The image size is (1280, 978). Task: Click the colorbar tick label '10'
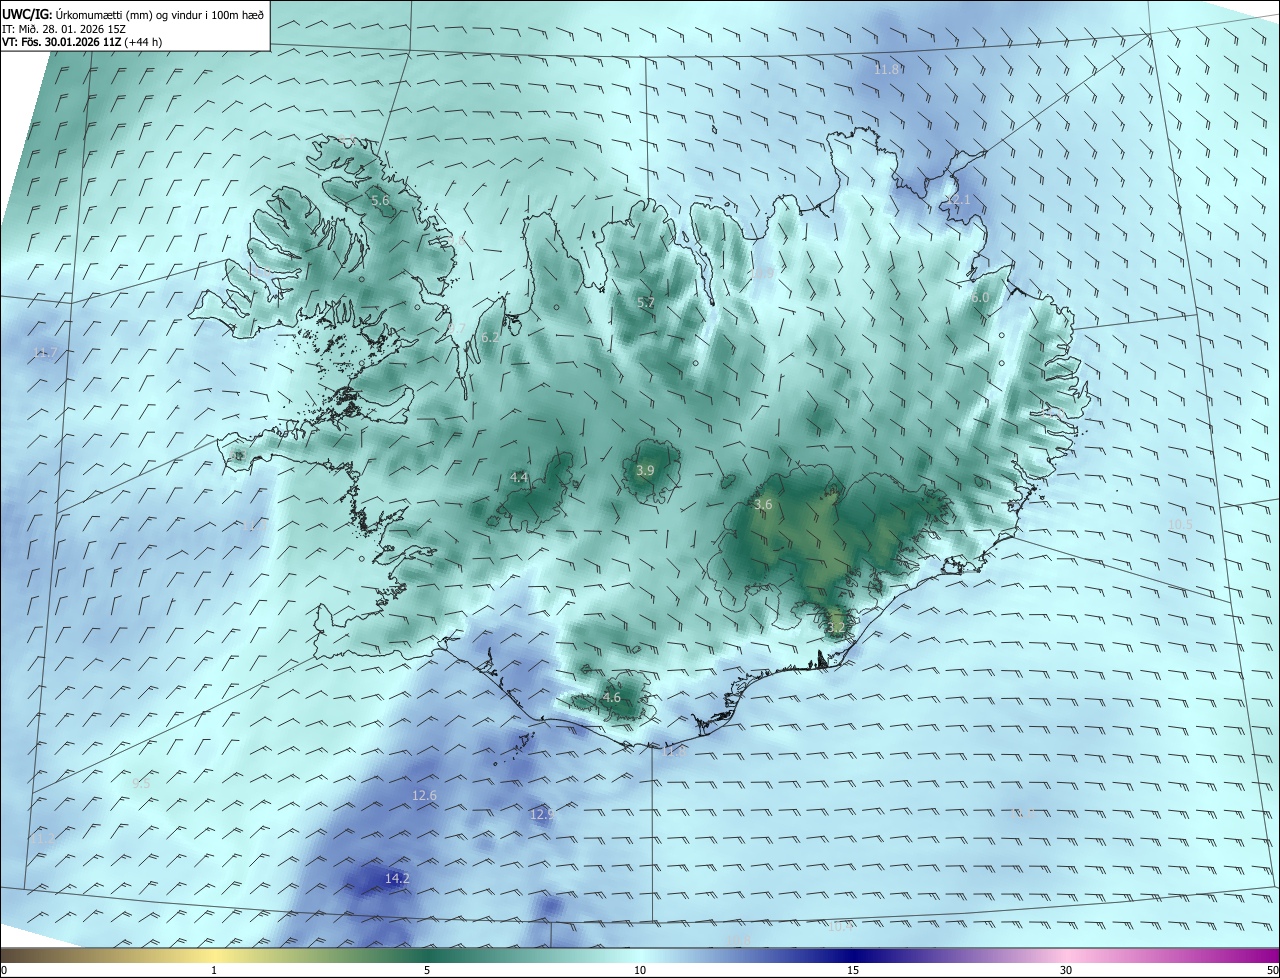[x=640, y=971]
